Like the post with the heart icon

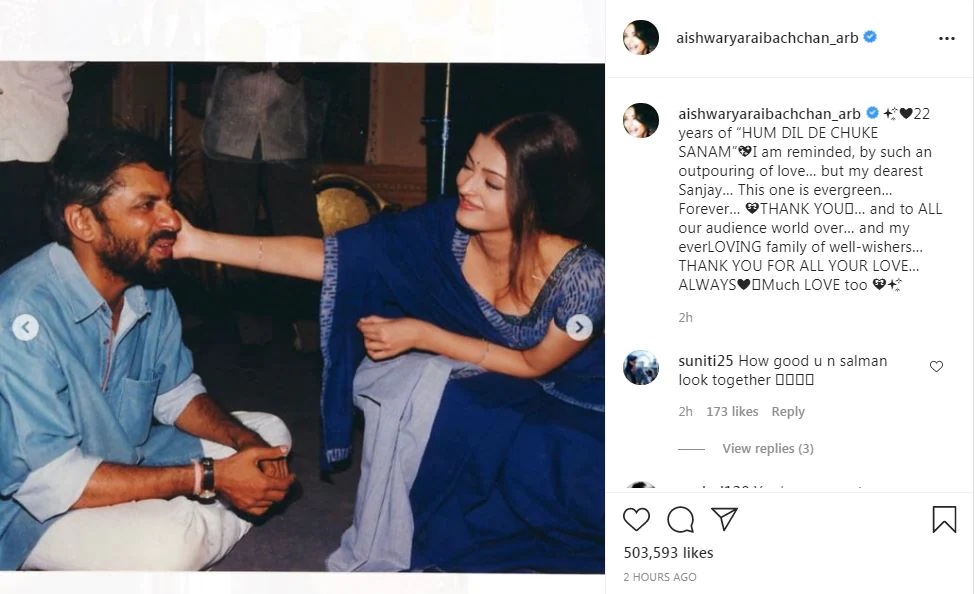[636, 519]
